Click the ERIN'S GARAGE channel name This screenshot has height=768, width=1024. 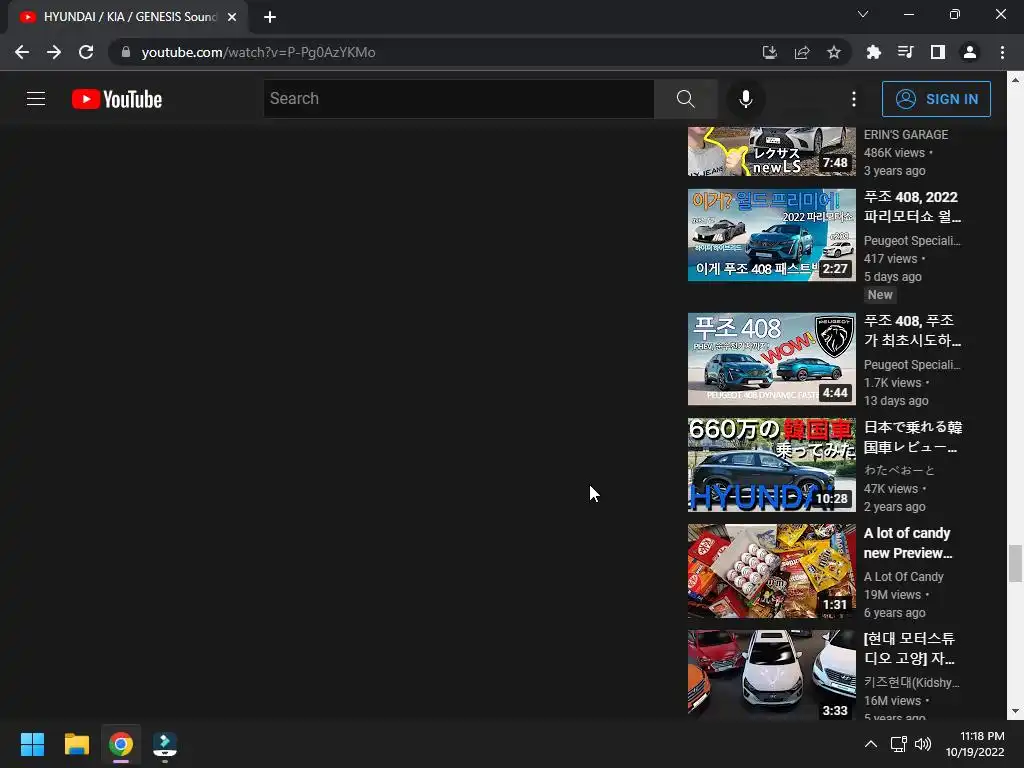point(906,135)
